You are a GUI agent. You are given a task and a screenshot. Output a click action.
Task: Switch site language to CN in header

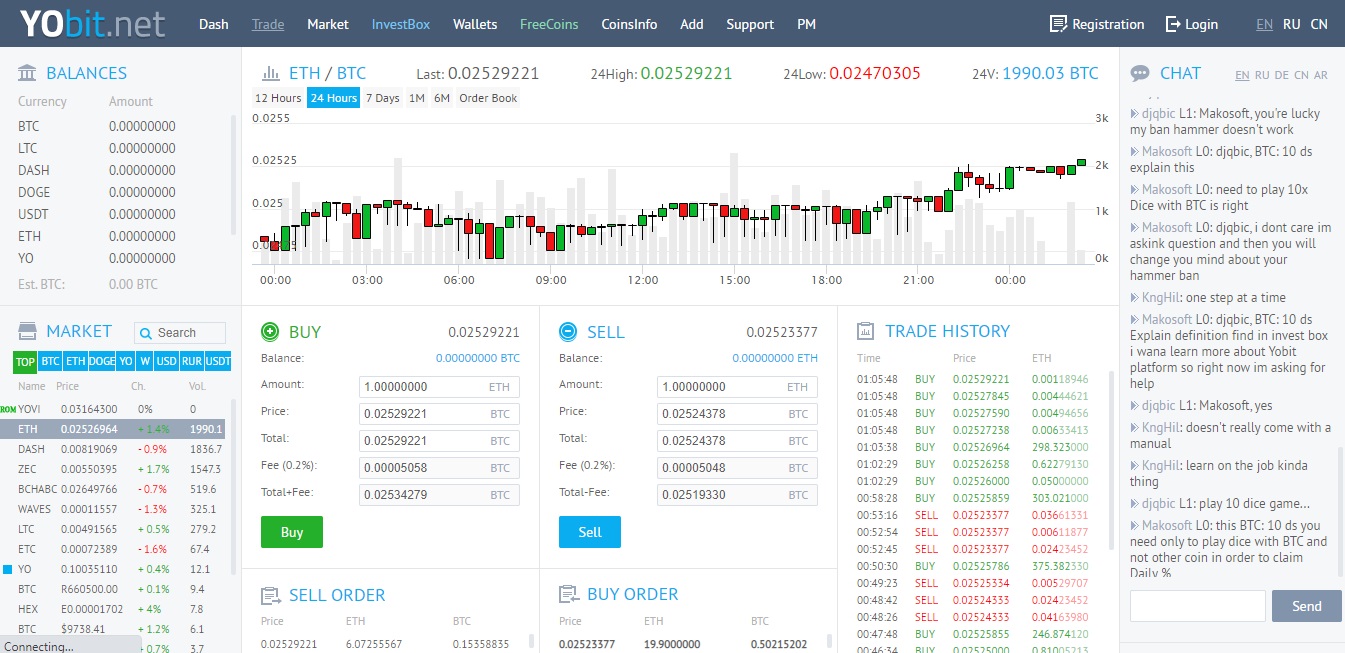tap(1319, 24)
